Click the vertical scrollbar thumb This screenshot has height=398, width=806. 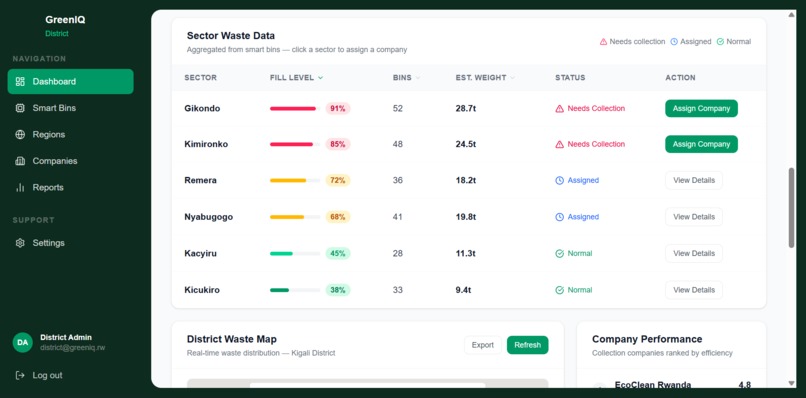791,208
